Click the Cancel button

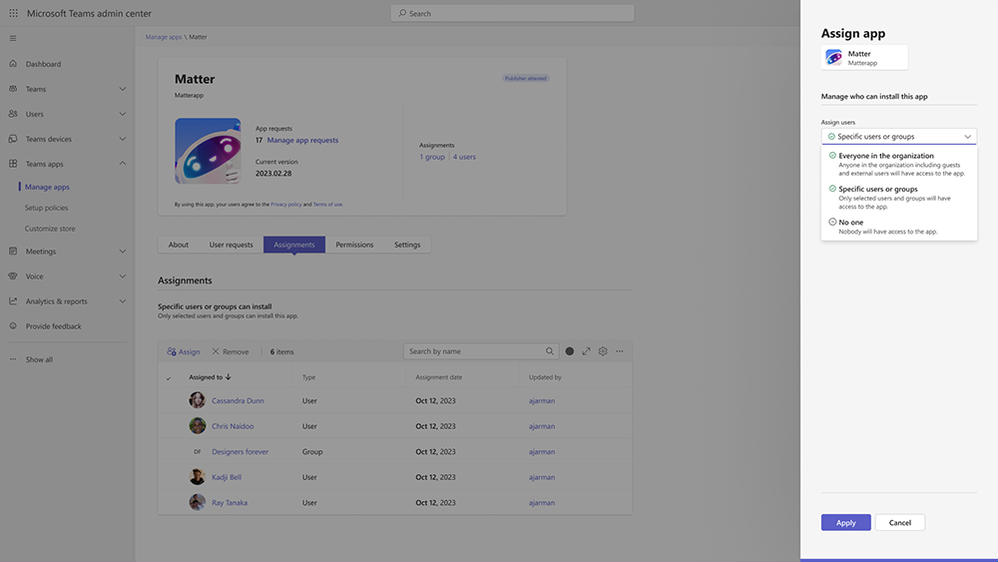pos(900,523)
